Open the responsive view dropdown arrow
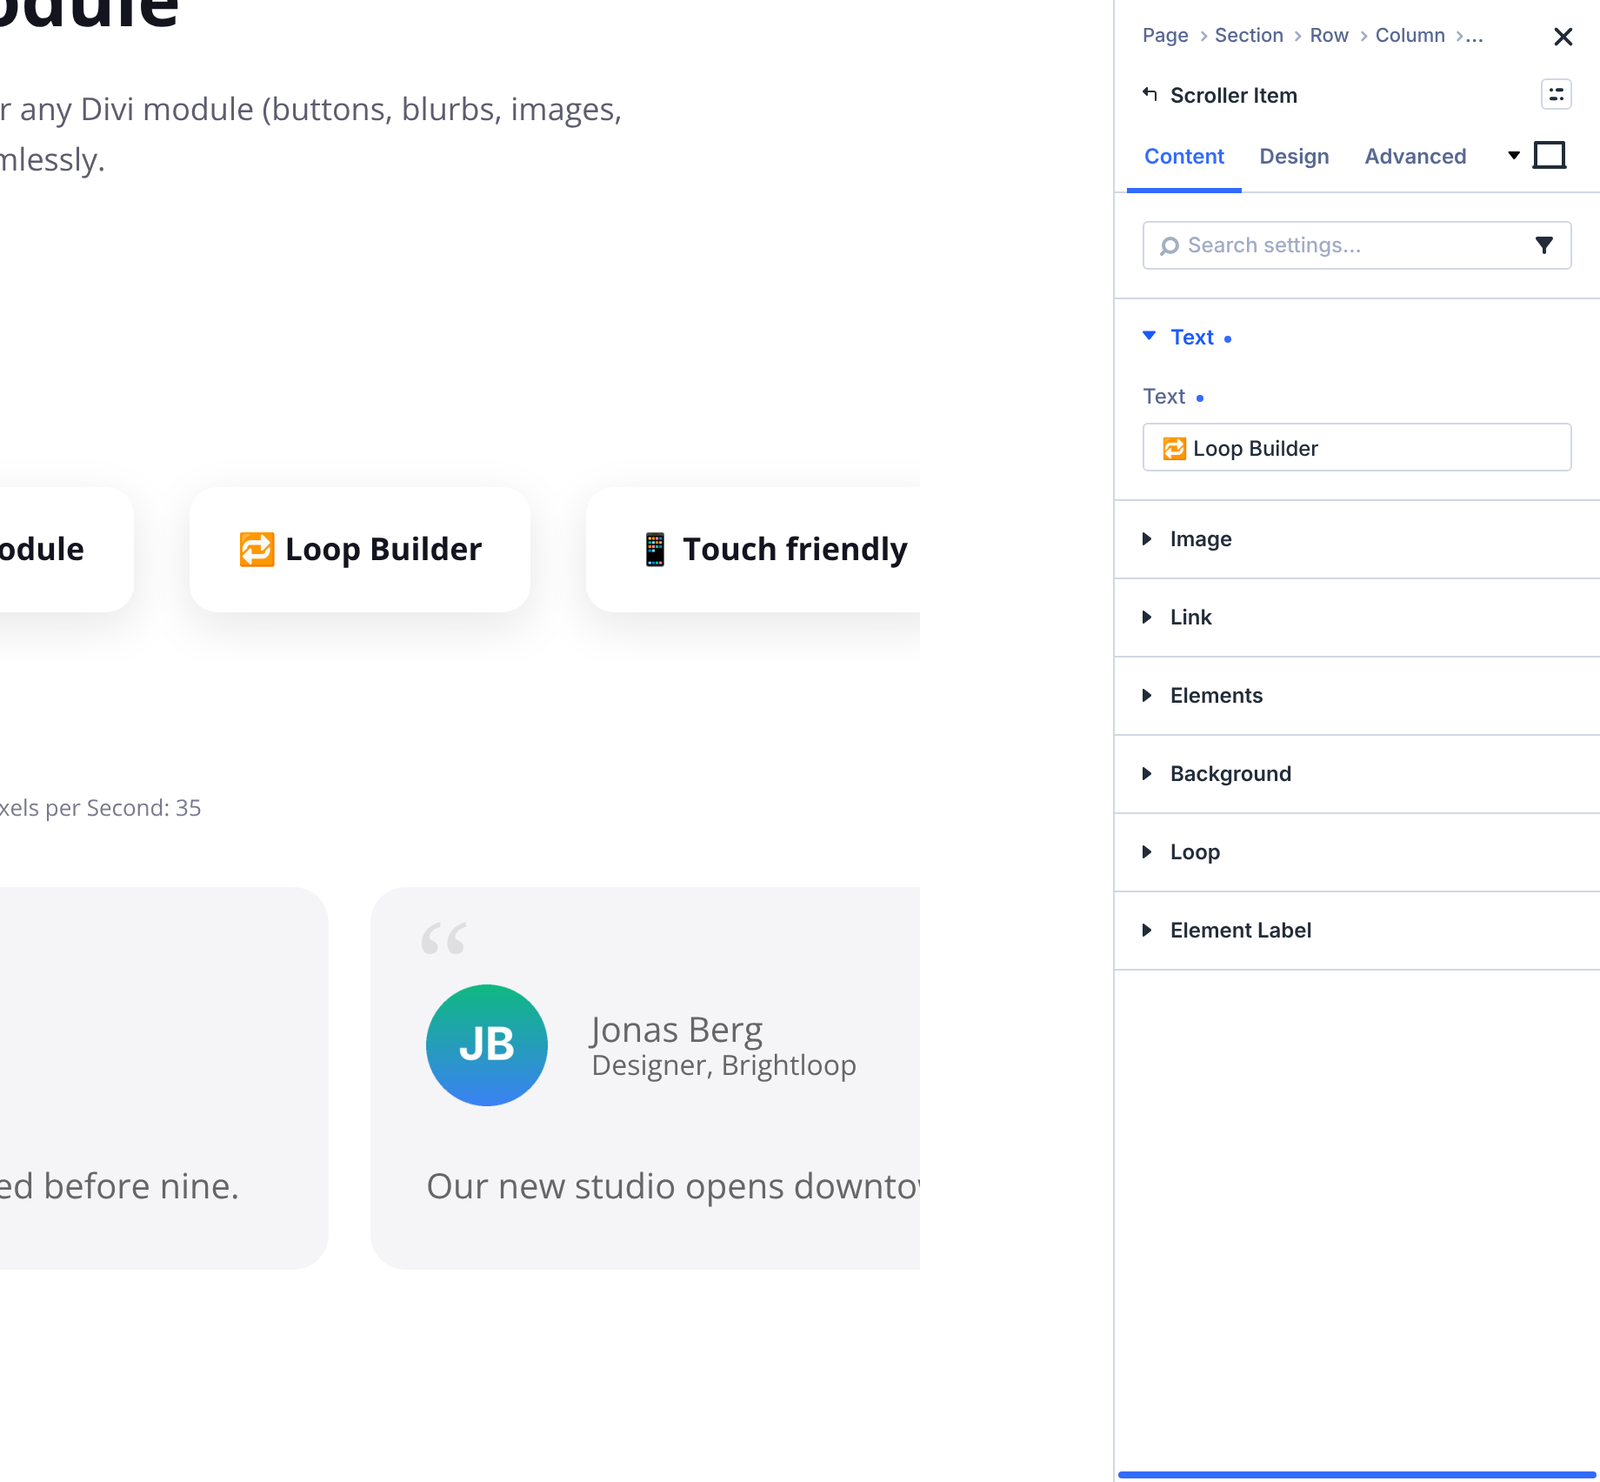This screenshot has width=1600, height=1482. (x=1514, y=155)
